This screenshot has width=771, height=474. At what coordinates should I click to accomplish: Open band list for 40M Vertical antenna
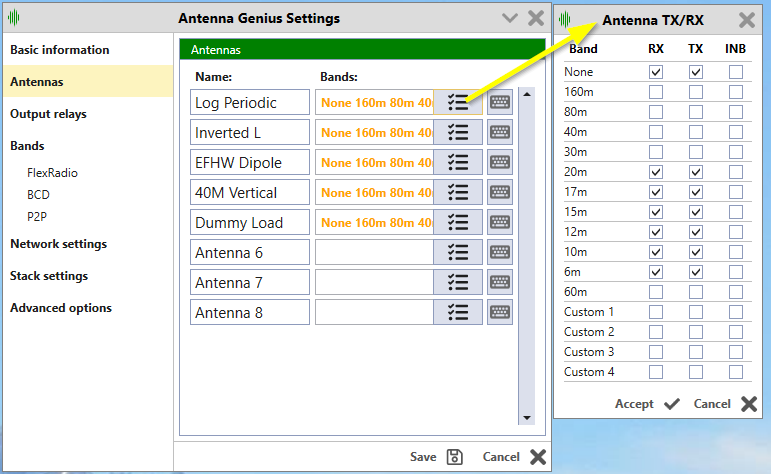tap(458, 192)
